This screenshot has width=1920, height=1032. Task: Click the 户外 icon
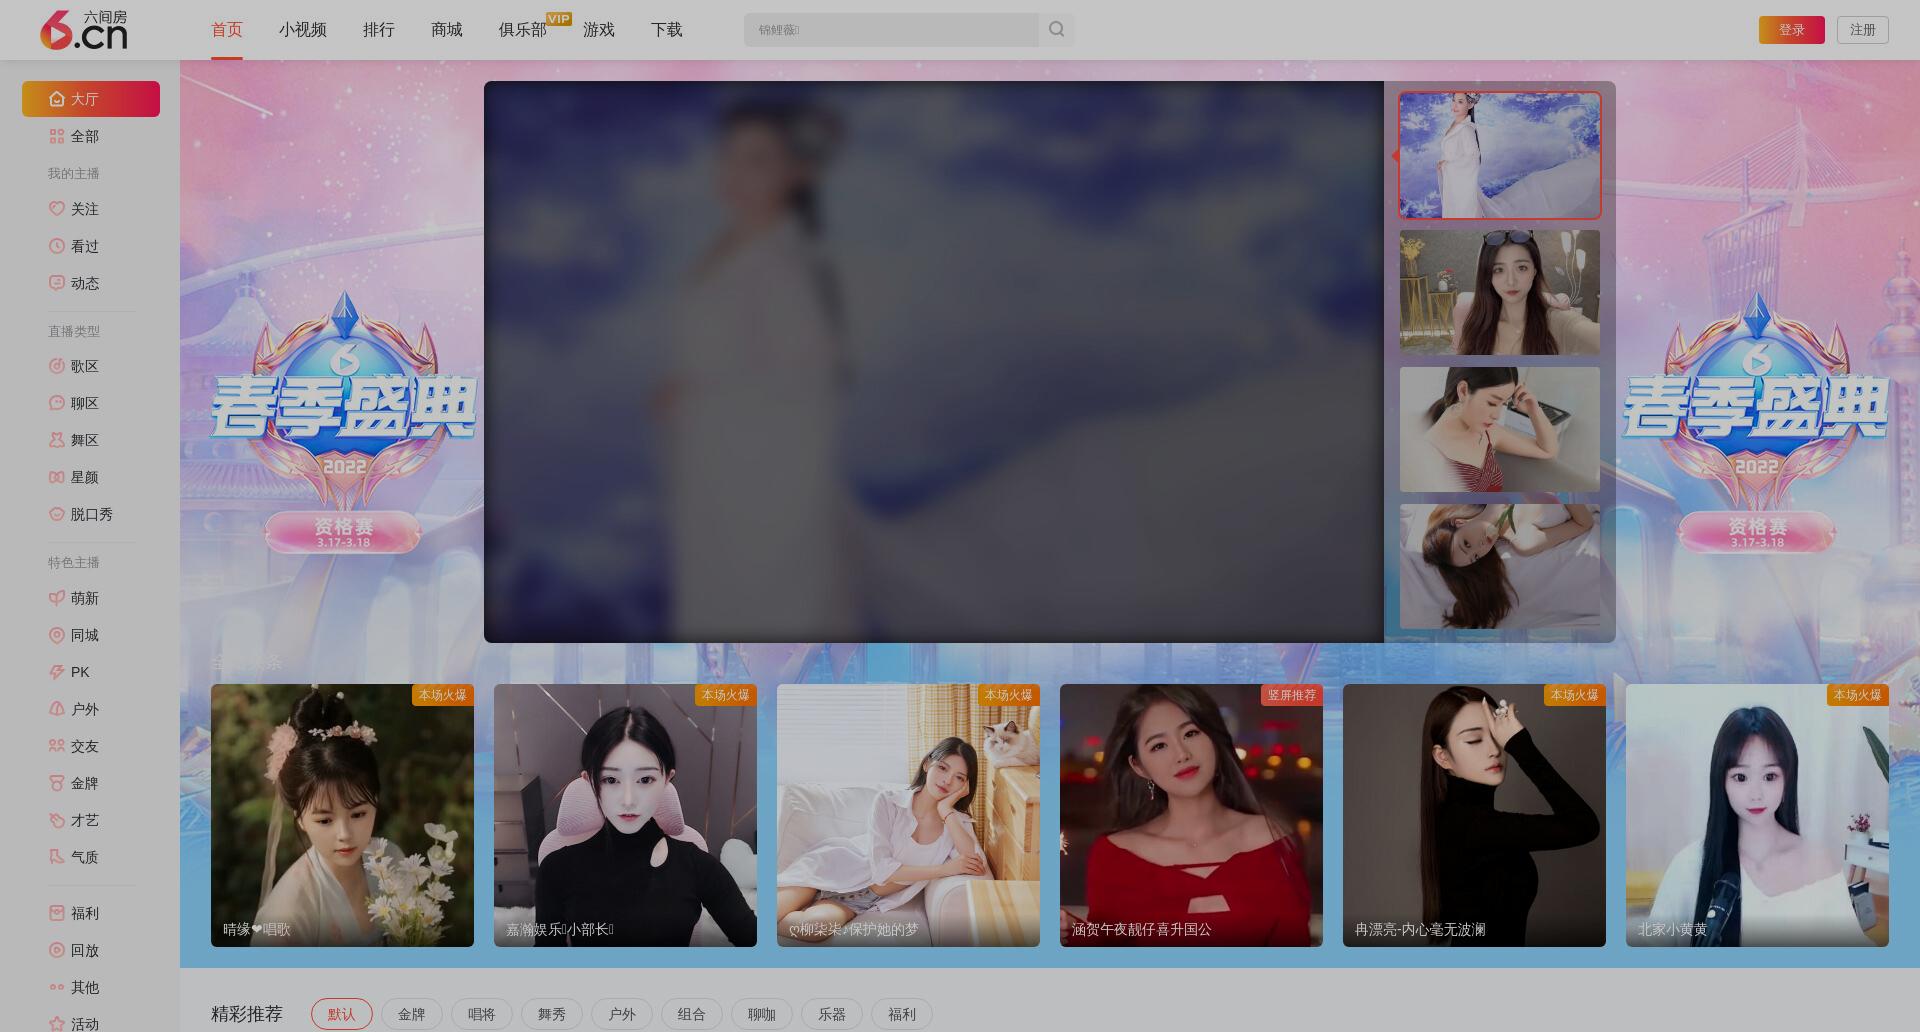pos(57,709)
